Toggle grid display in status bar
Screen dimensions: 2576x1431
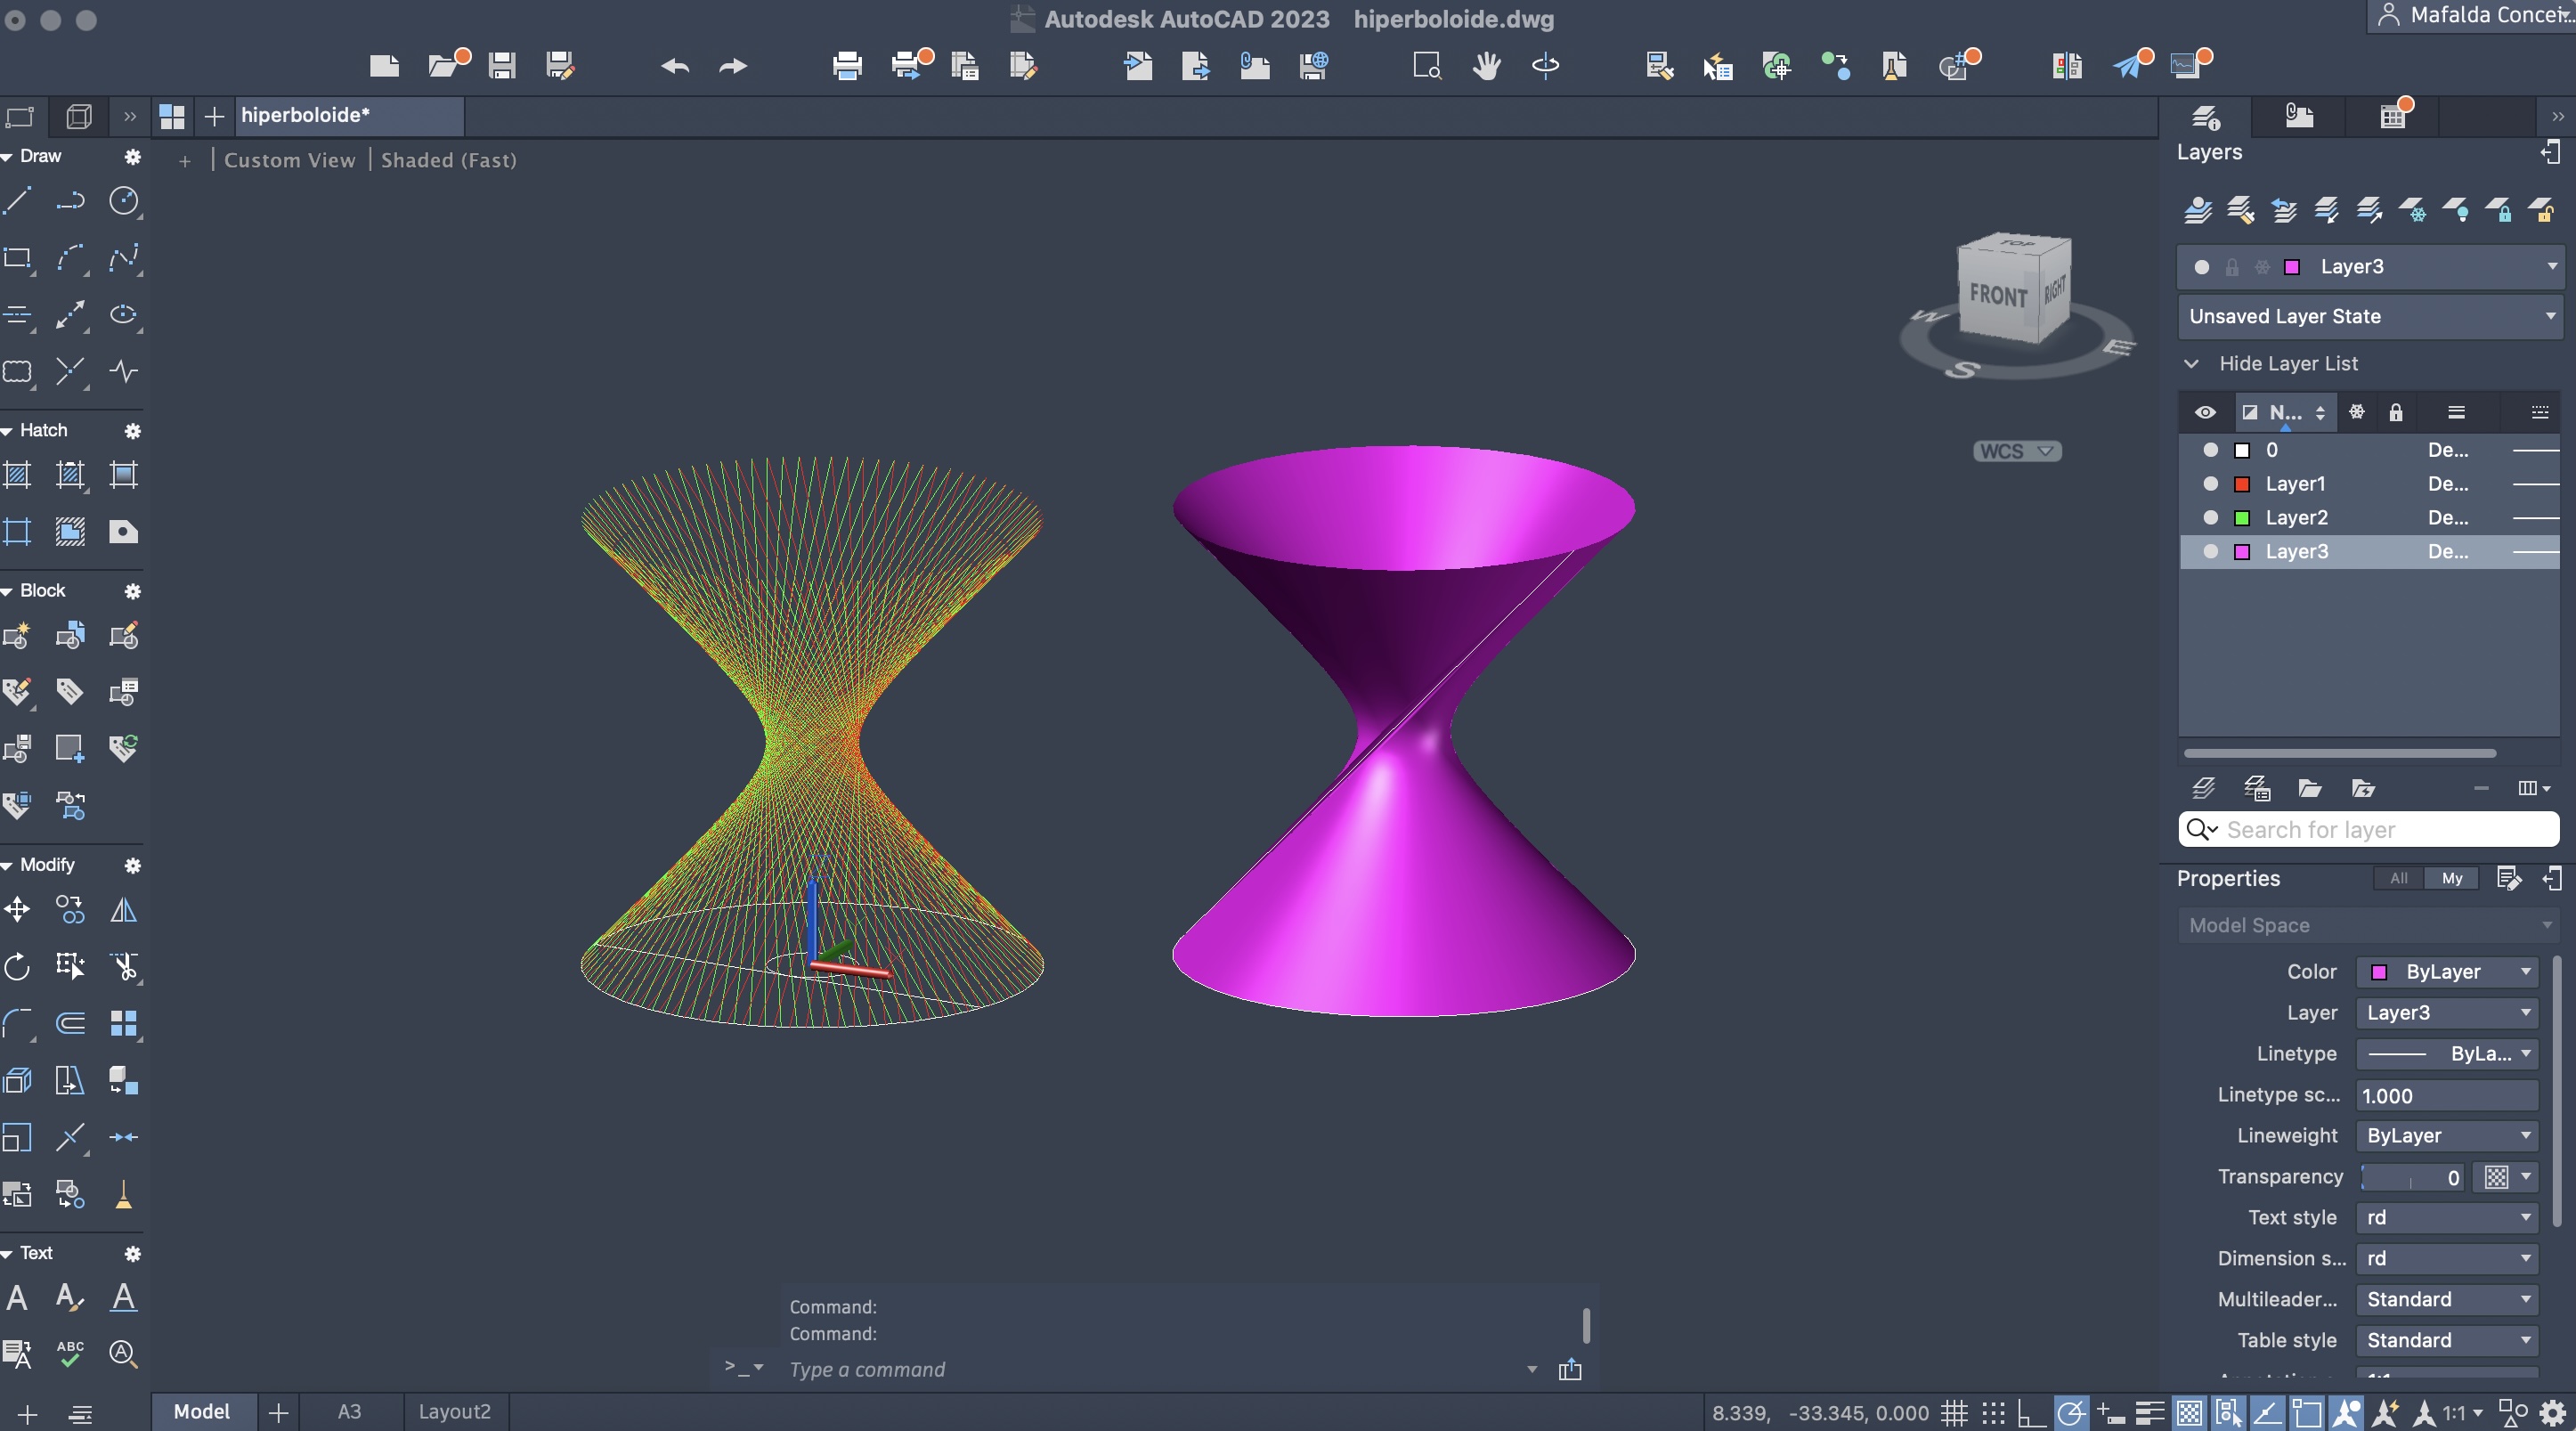[1954, 1413]
